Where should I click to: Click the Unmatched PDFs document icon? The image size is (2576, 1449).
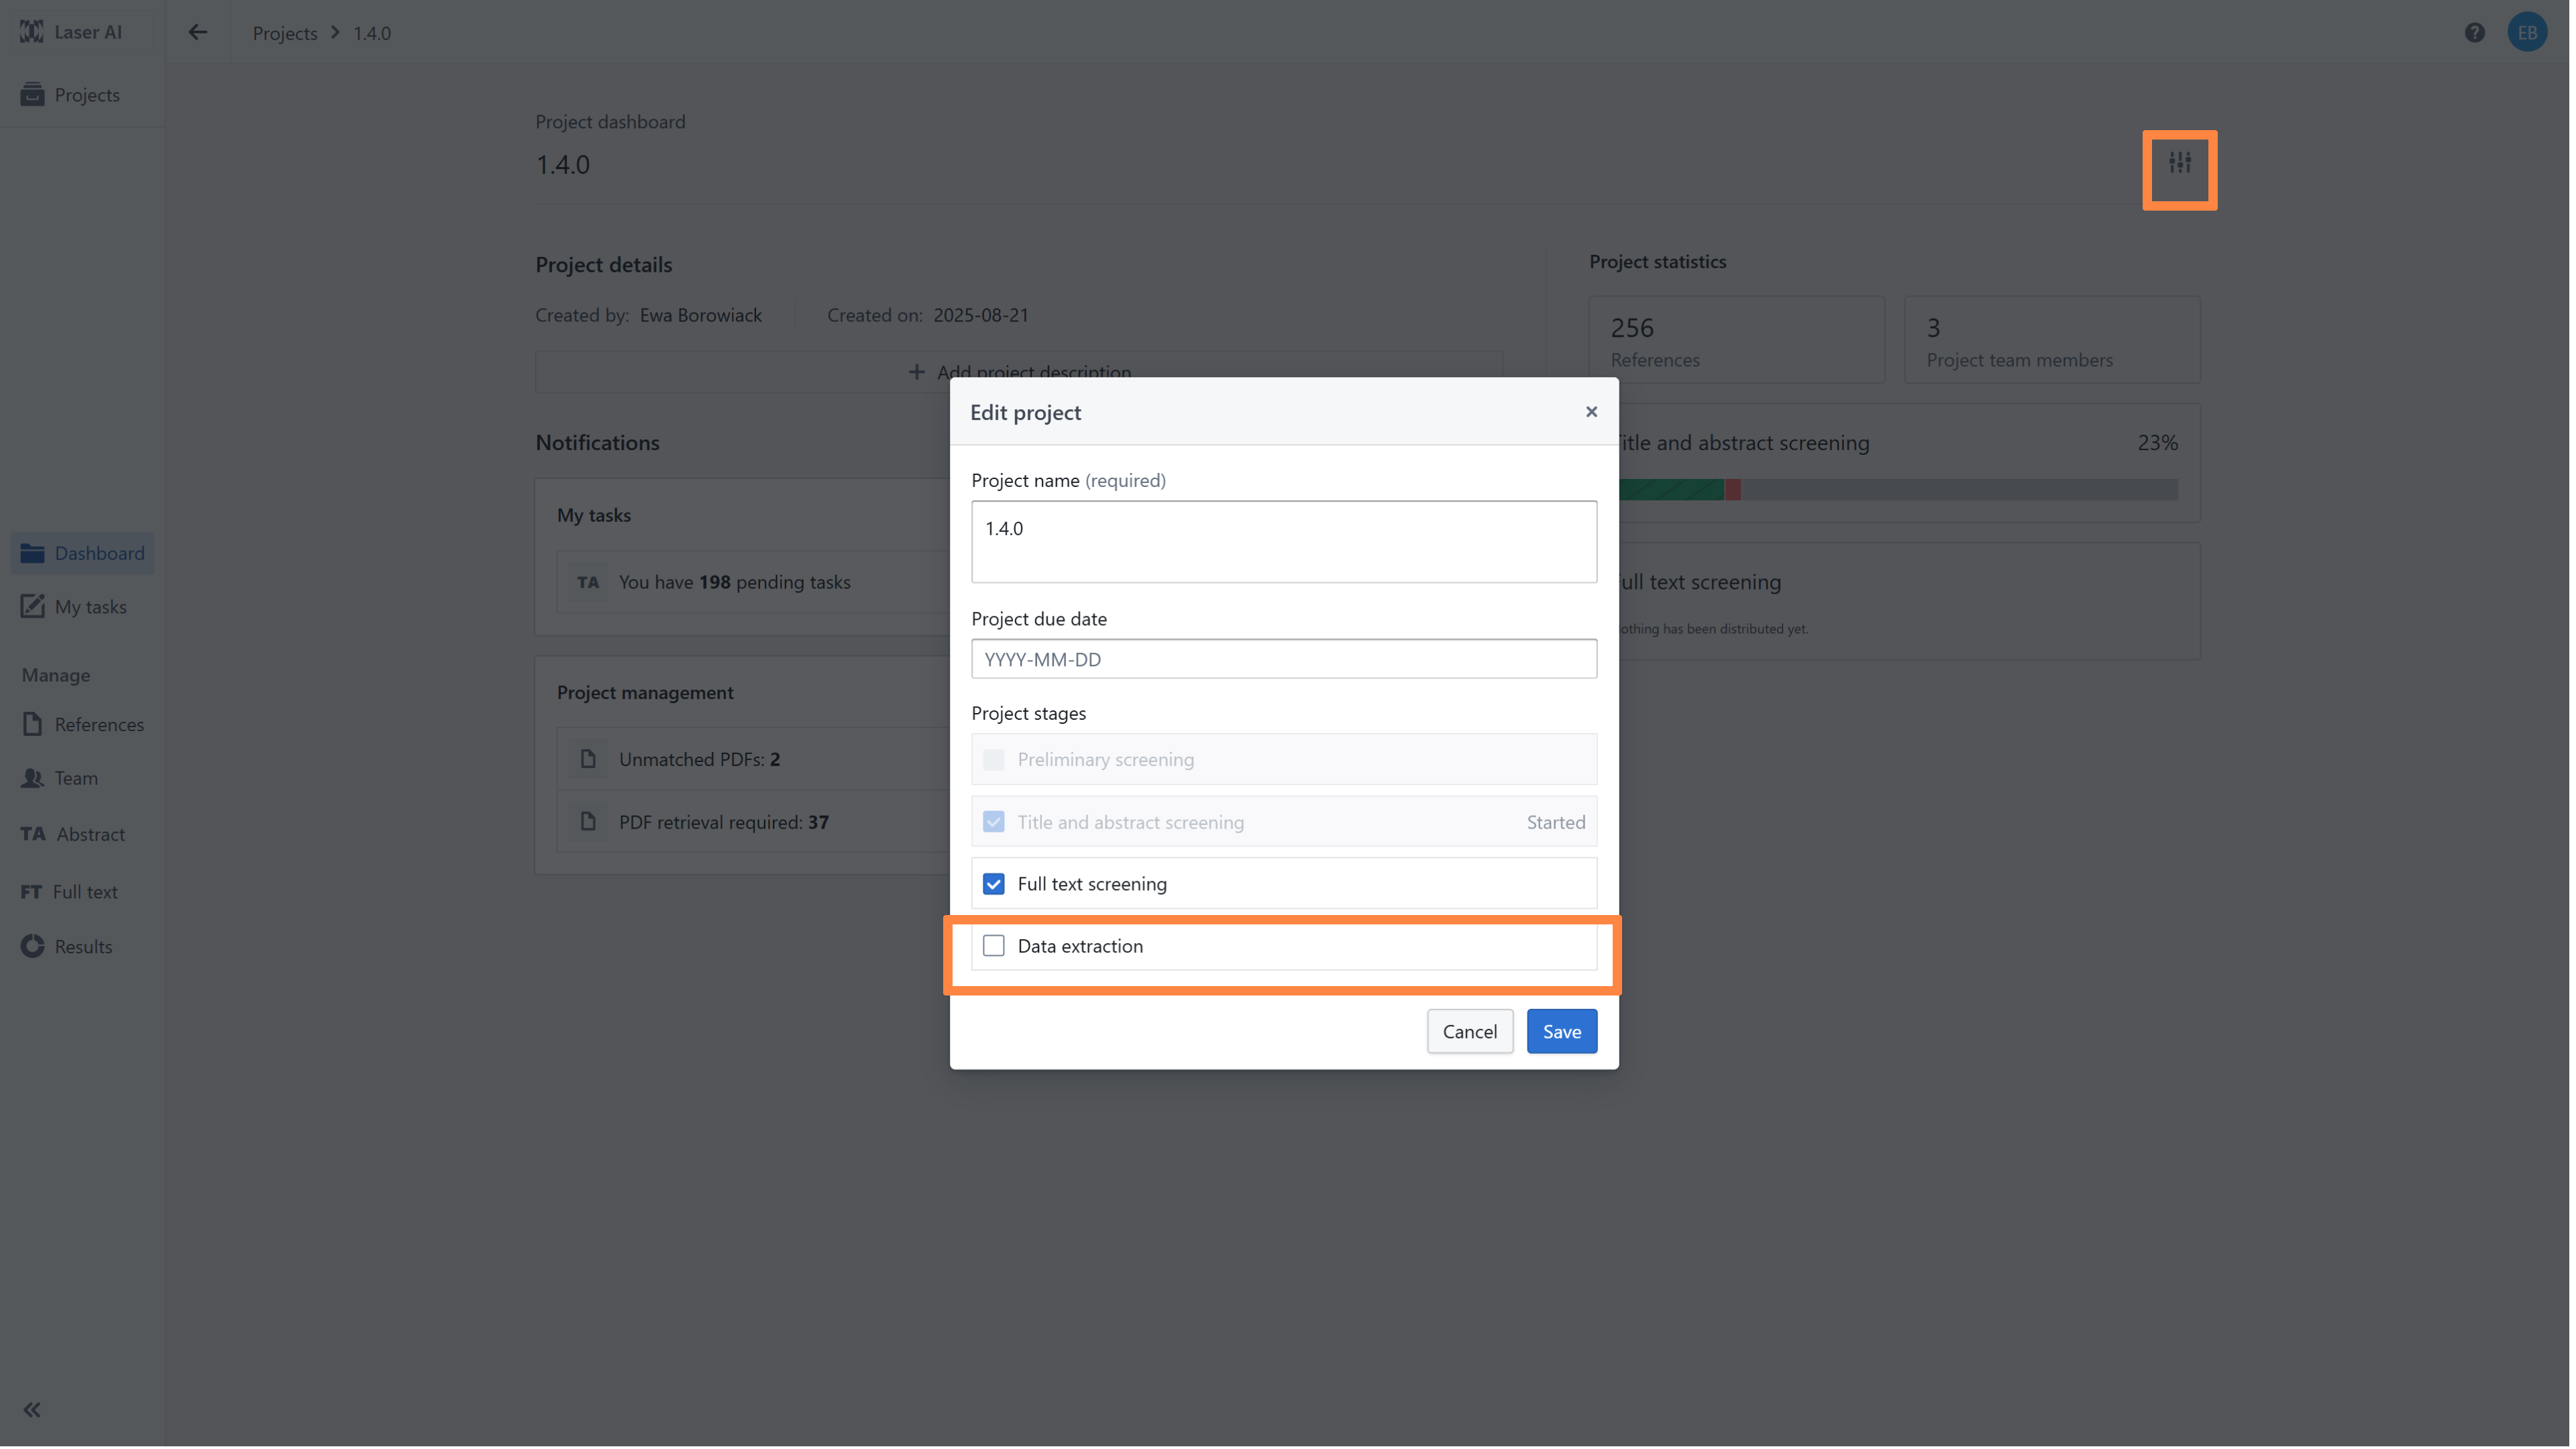tap(589, 760)
